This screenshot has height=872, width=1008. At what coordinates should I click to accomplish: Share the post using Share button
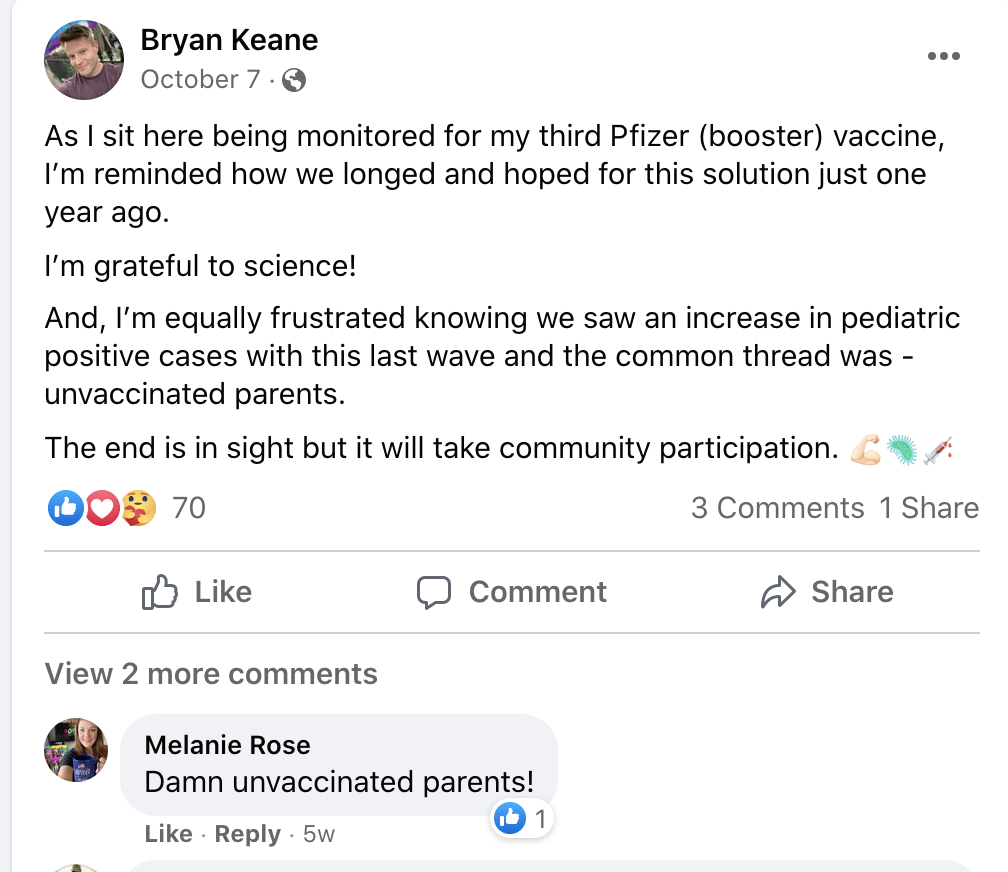pos(826,592)
